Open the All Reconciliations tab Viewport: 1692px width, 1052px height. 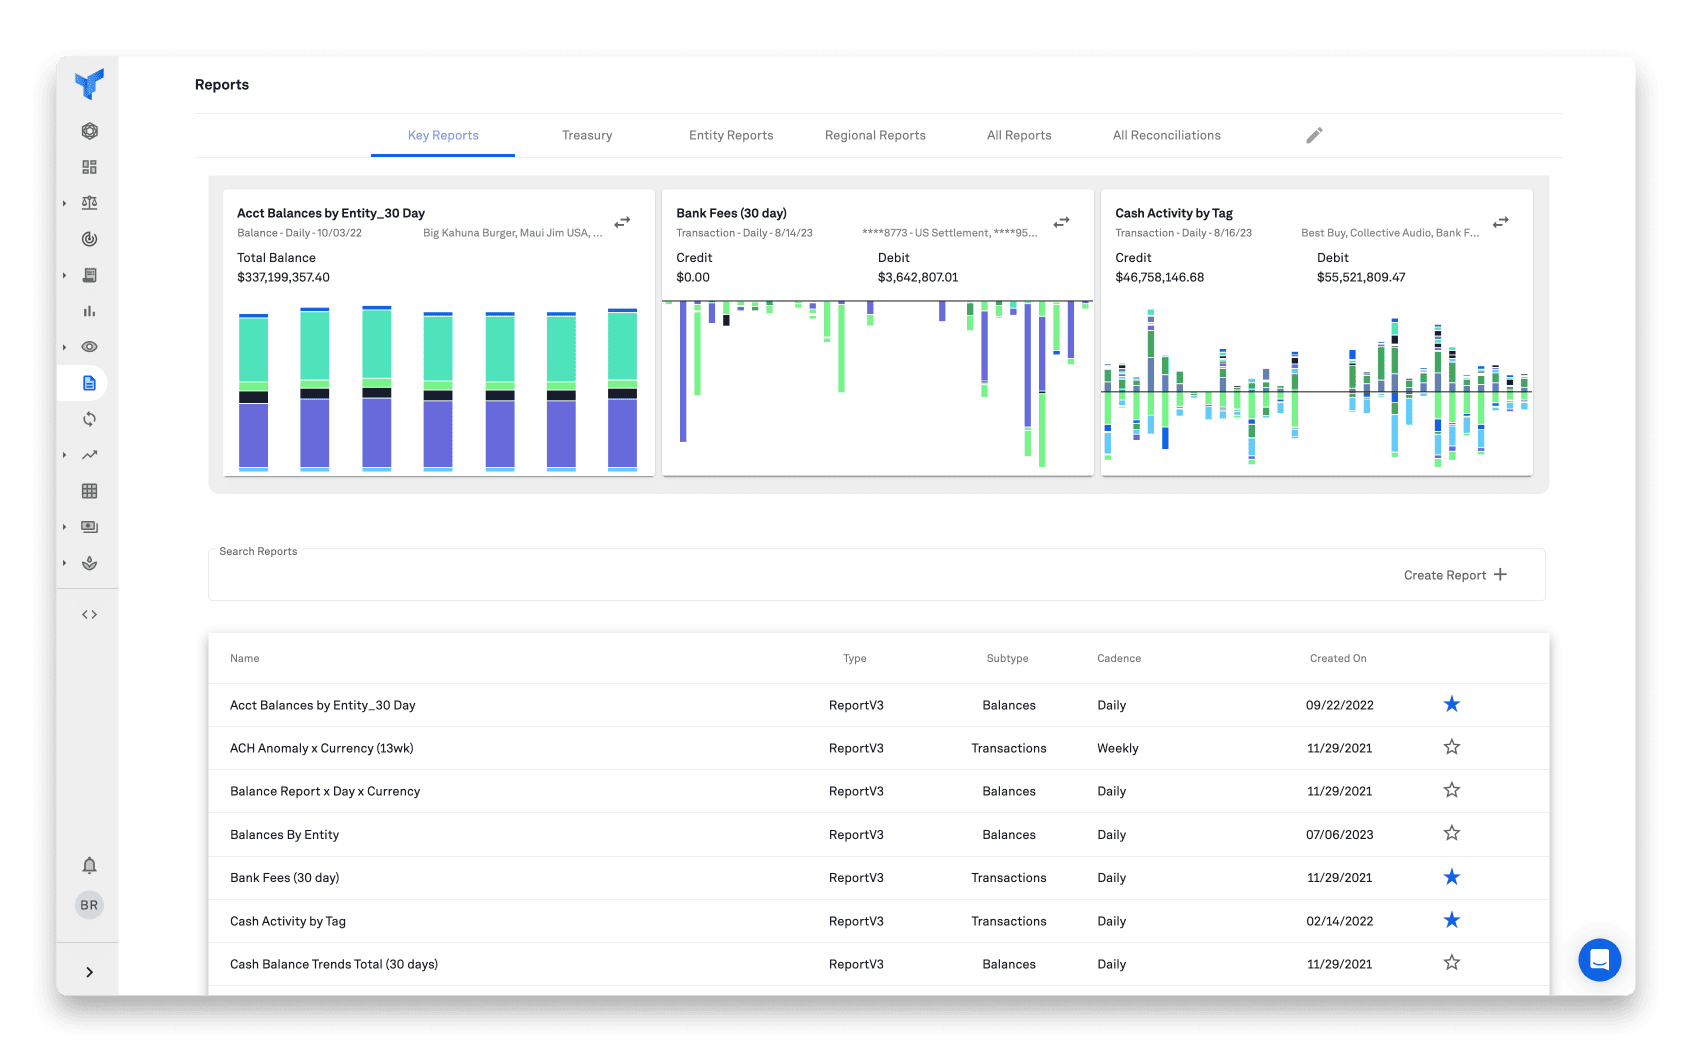click(x=1166, y=135)
